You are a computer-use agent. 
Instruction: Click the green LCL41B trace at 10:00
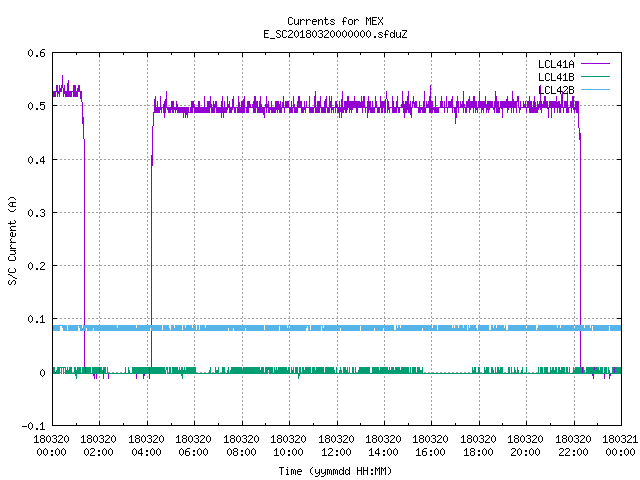tap(289, 370)
